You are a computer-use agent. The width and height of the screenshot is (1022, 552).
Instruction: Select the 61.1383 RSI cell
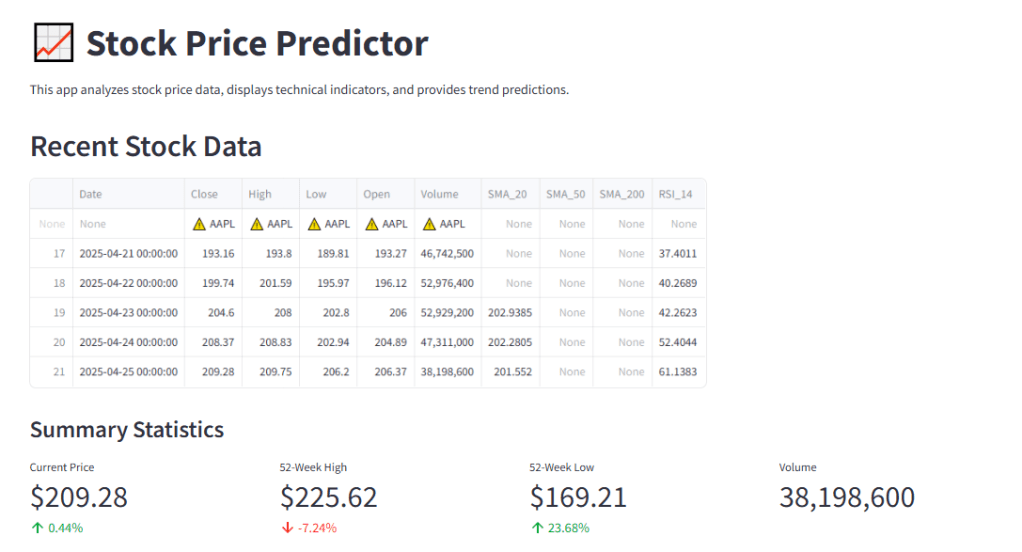677,372
